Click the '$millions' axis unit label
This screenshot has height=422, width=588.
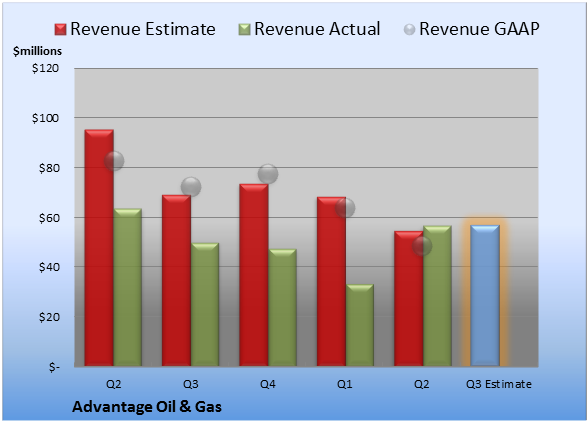38,51
